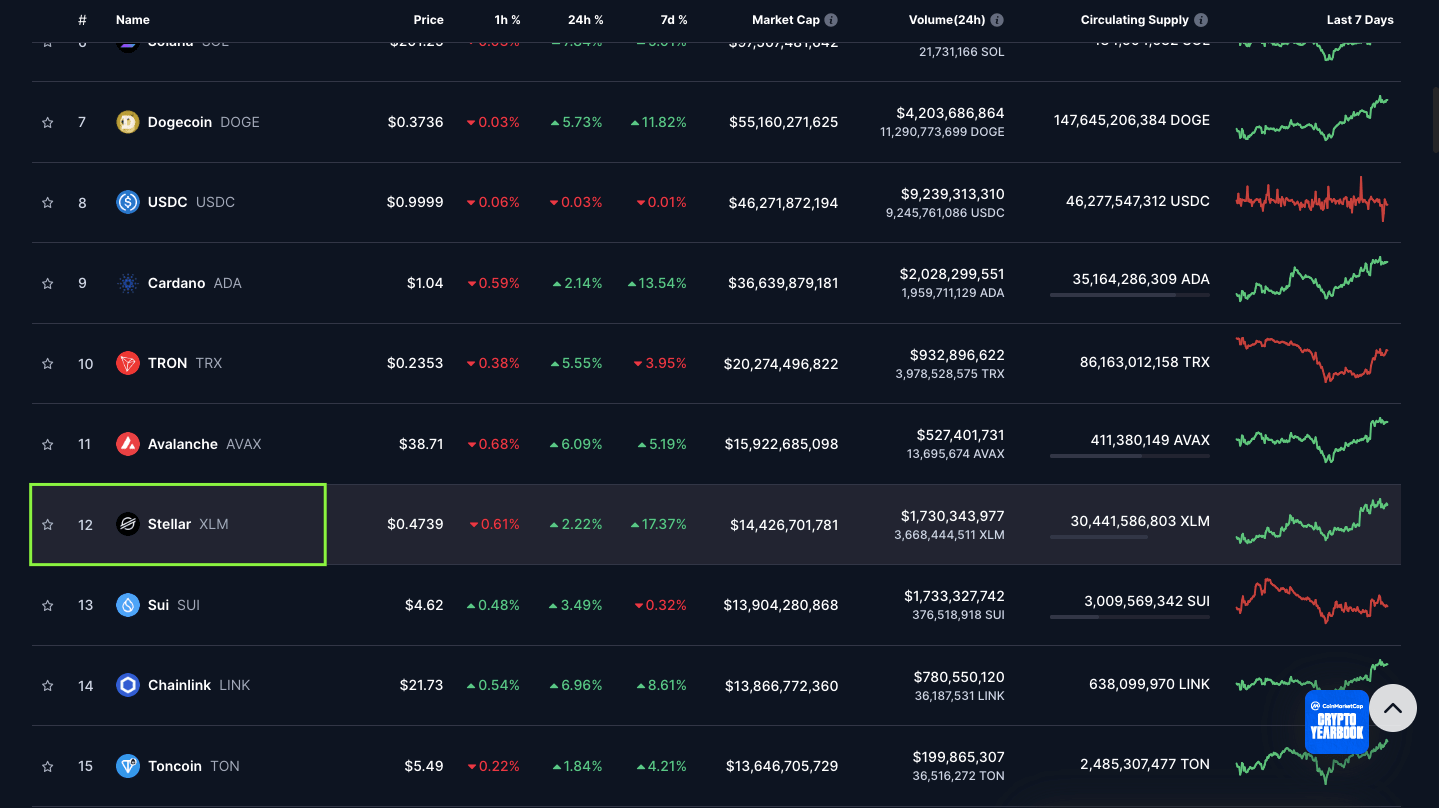Open USDC 7-day sparkline chart
Screen dimensions: 1439x808
pyautogui.click(x=1312, y=199)
